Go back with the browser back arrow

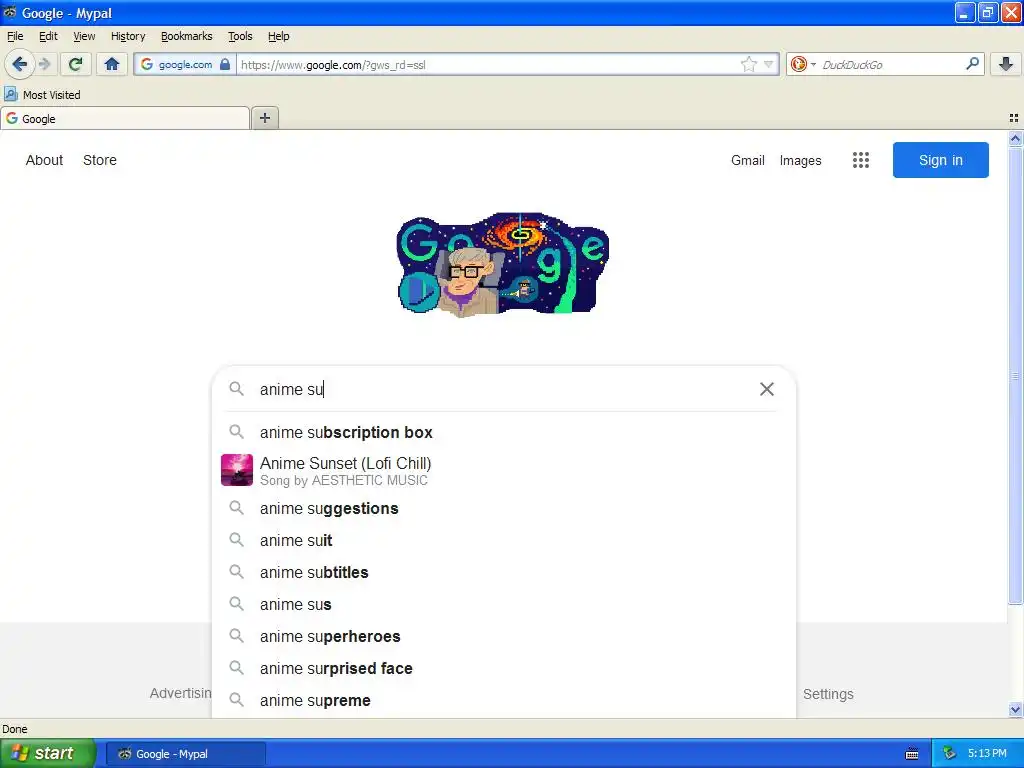click(x=20, y=64)
